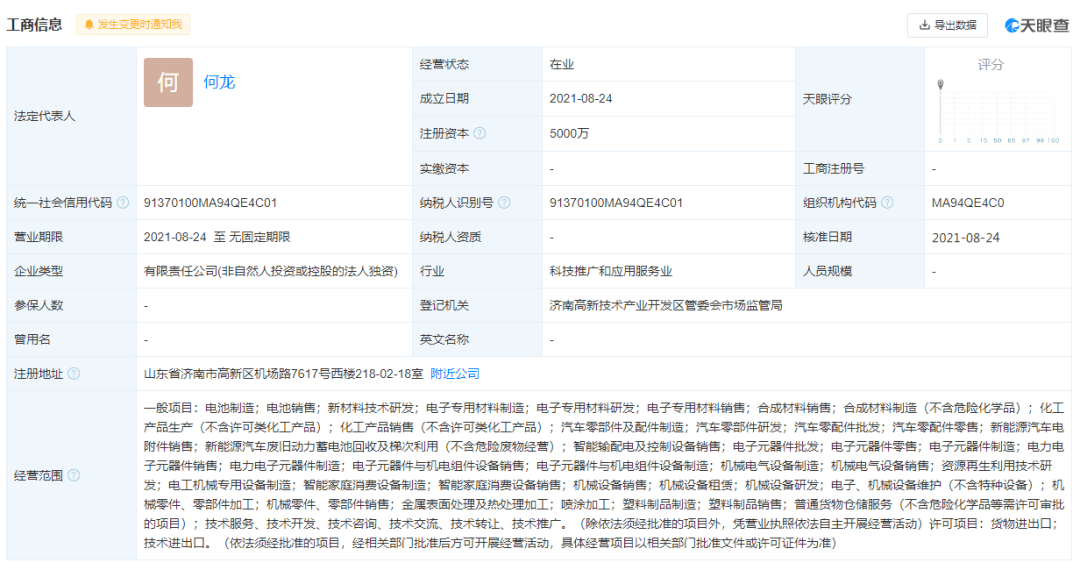The height and width of the screenshot is (570, 1080).
Task: Click help icon beside 纳税人识别号
Action: tap(504, 202)
